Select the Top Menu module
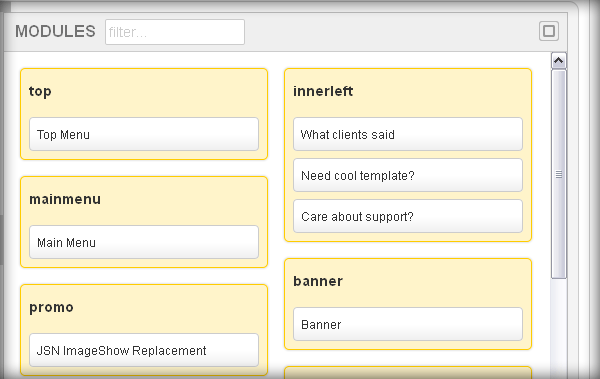Viewport: 600px width, 379px height. (x=144, y=134)
